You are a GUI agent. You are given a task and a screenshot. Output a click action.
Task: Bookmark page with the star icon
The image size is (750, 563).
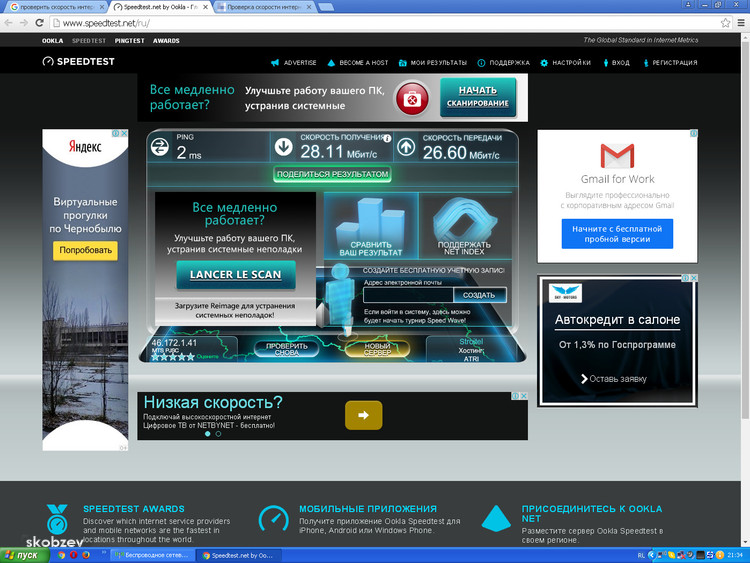tap(726, 22)
